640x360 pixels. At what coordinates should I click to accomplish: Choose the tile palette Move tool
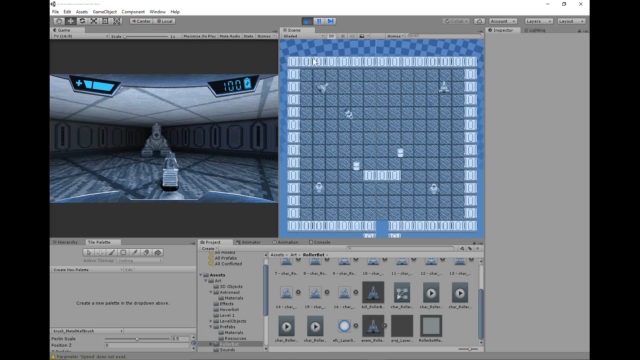pyautogui.click(x=100, y=253)
